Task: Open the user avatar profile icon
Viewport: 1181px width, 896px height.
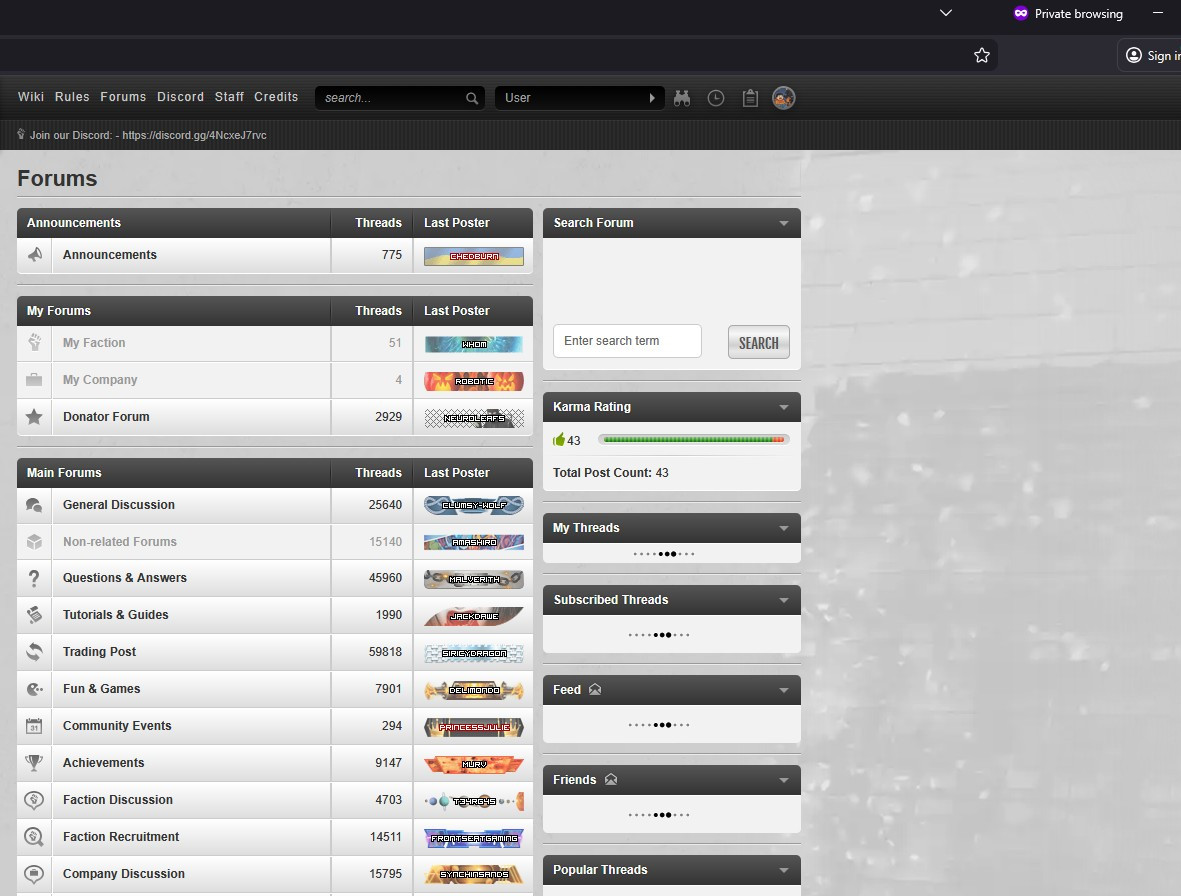Action: (783, 98)
